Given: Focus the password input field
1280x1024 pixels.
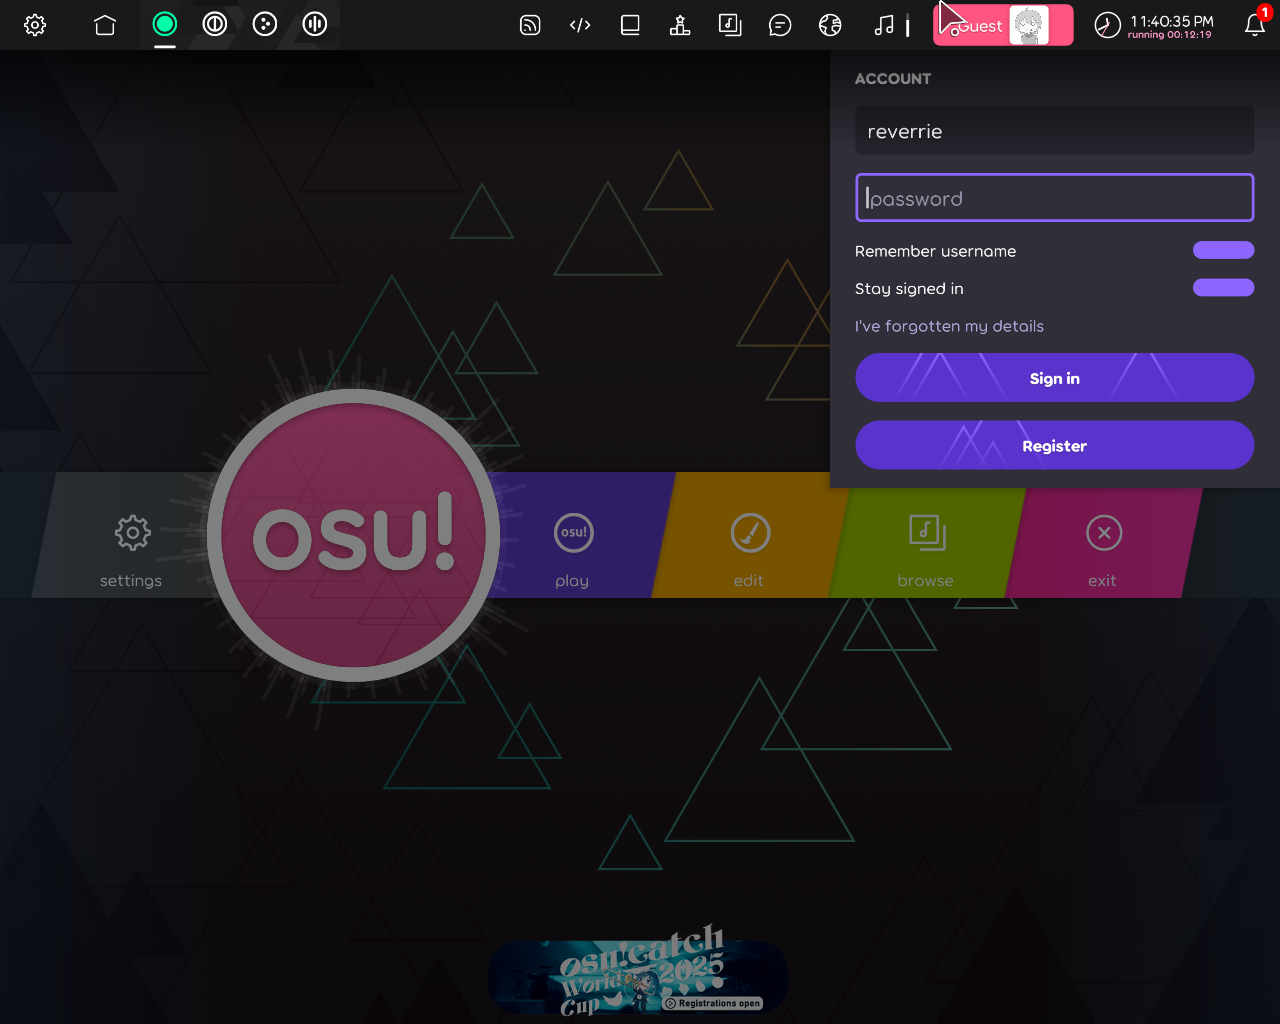Looking at the screenshot, I should point(1054,198).
